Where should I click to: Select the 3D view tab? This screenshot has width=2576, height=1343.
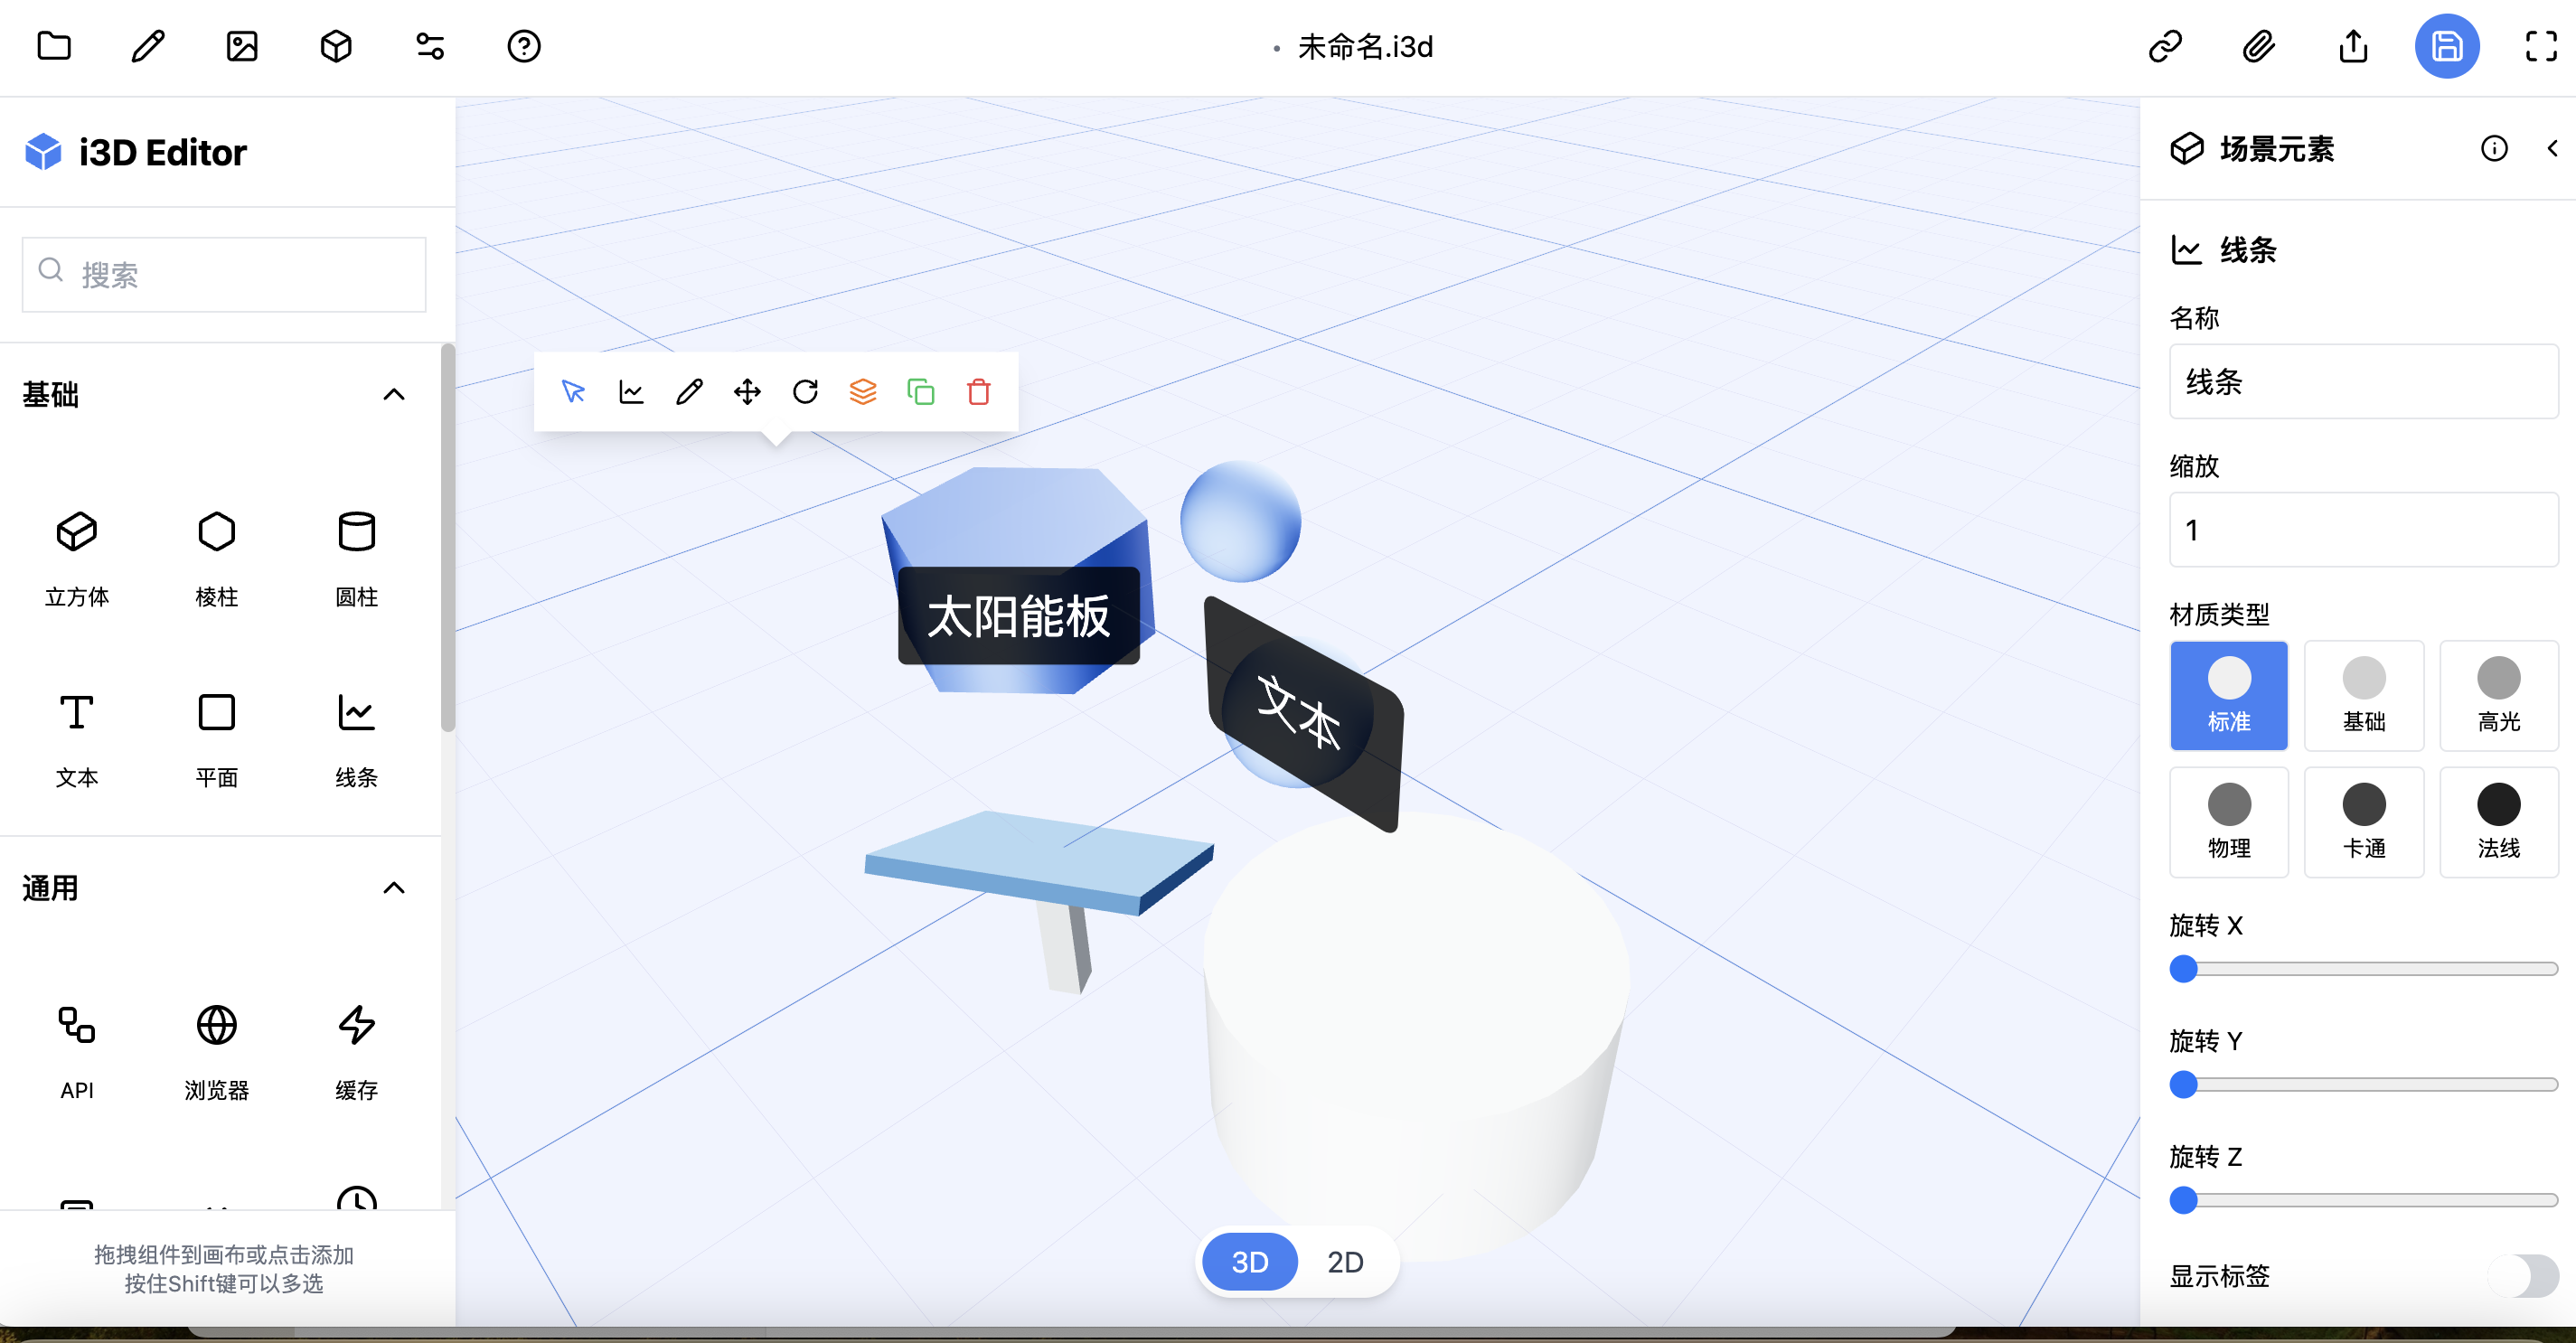(x=1249, y=1261)
